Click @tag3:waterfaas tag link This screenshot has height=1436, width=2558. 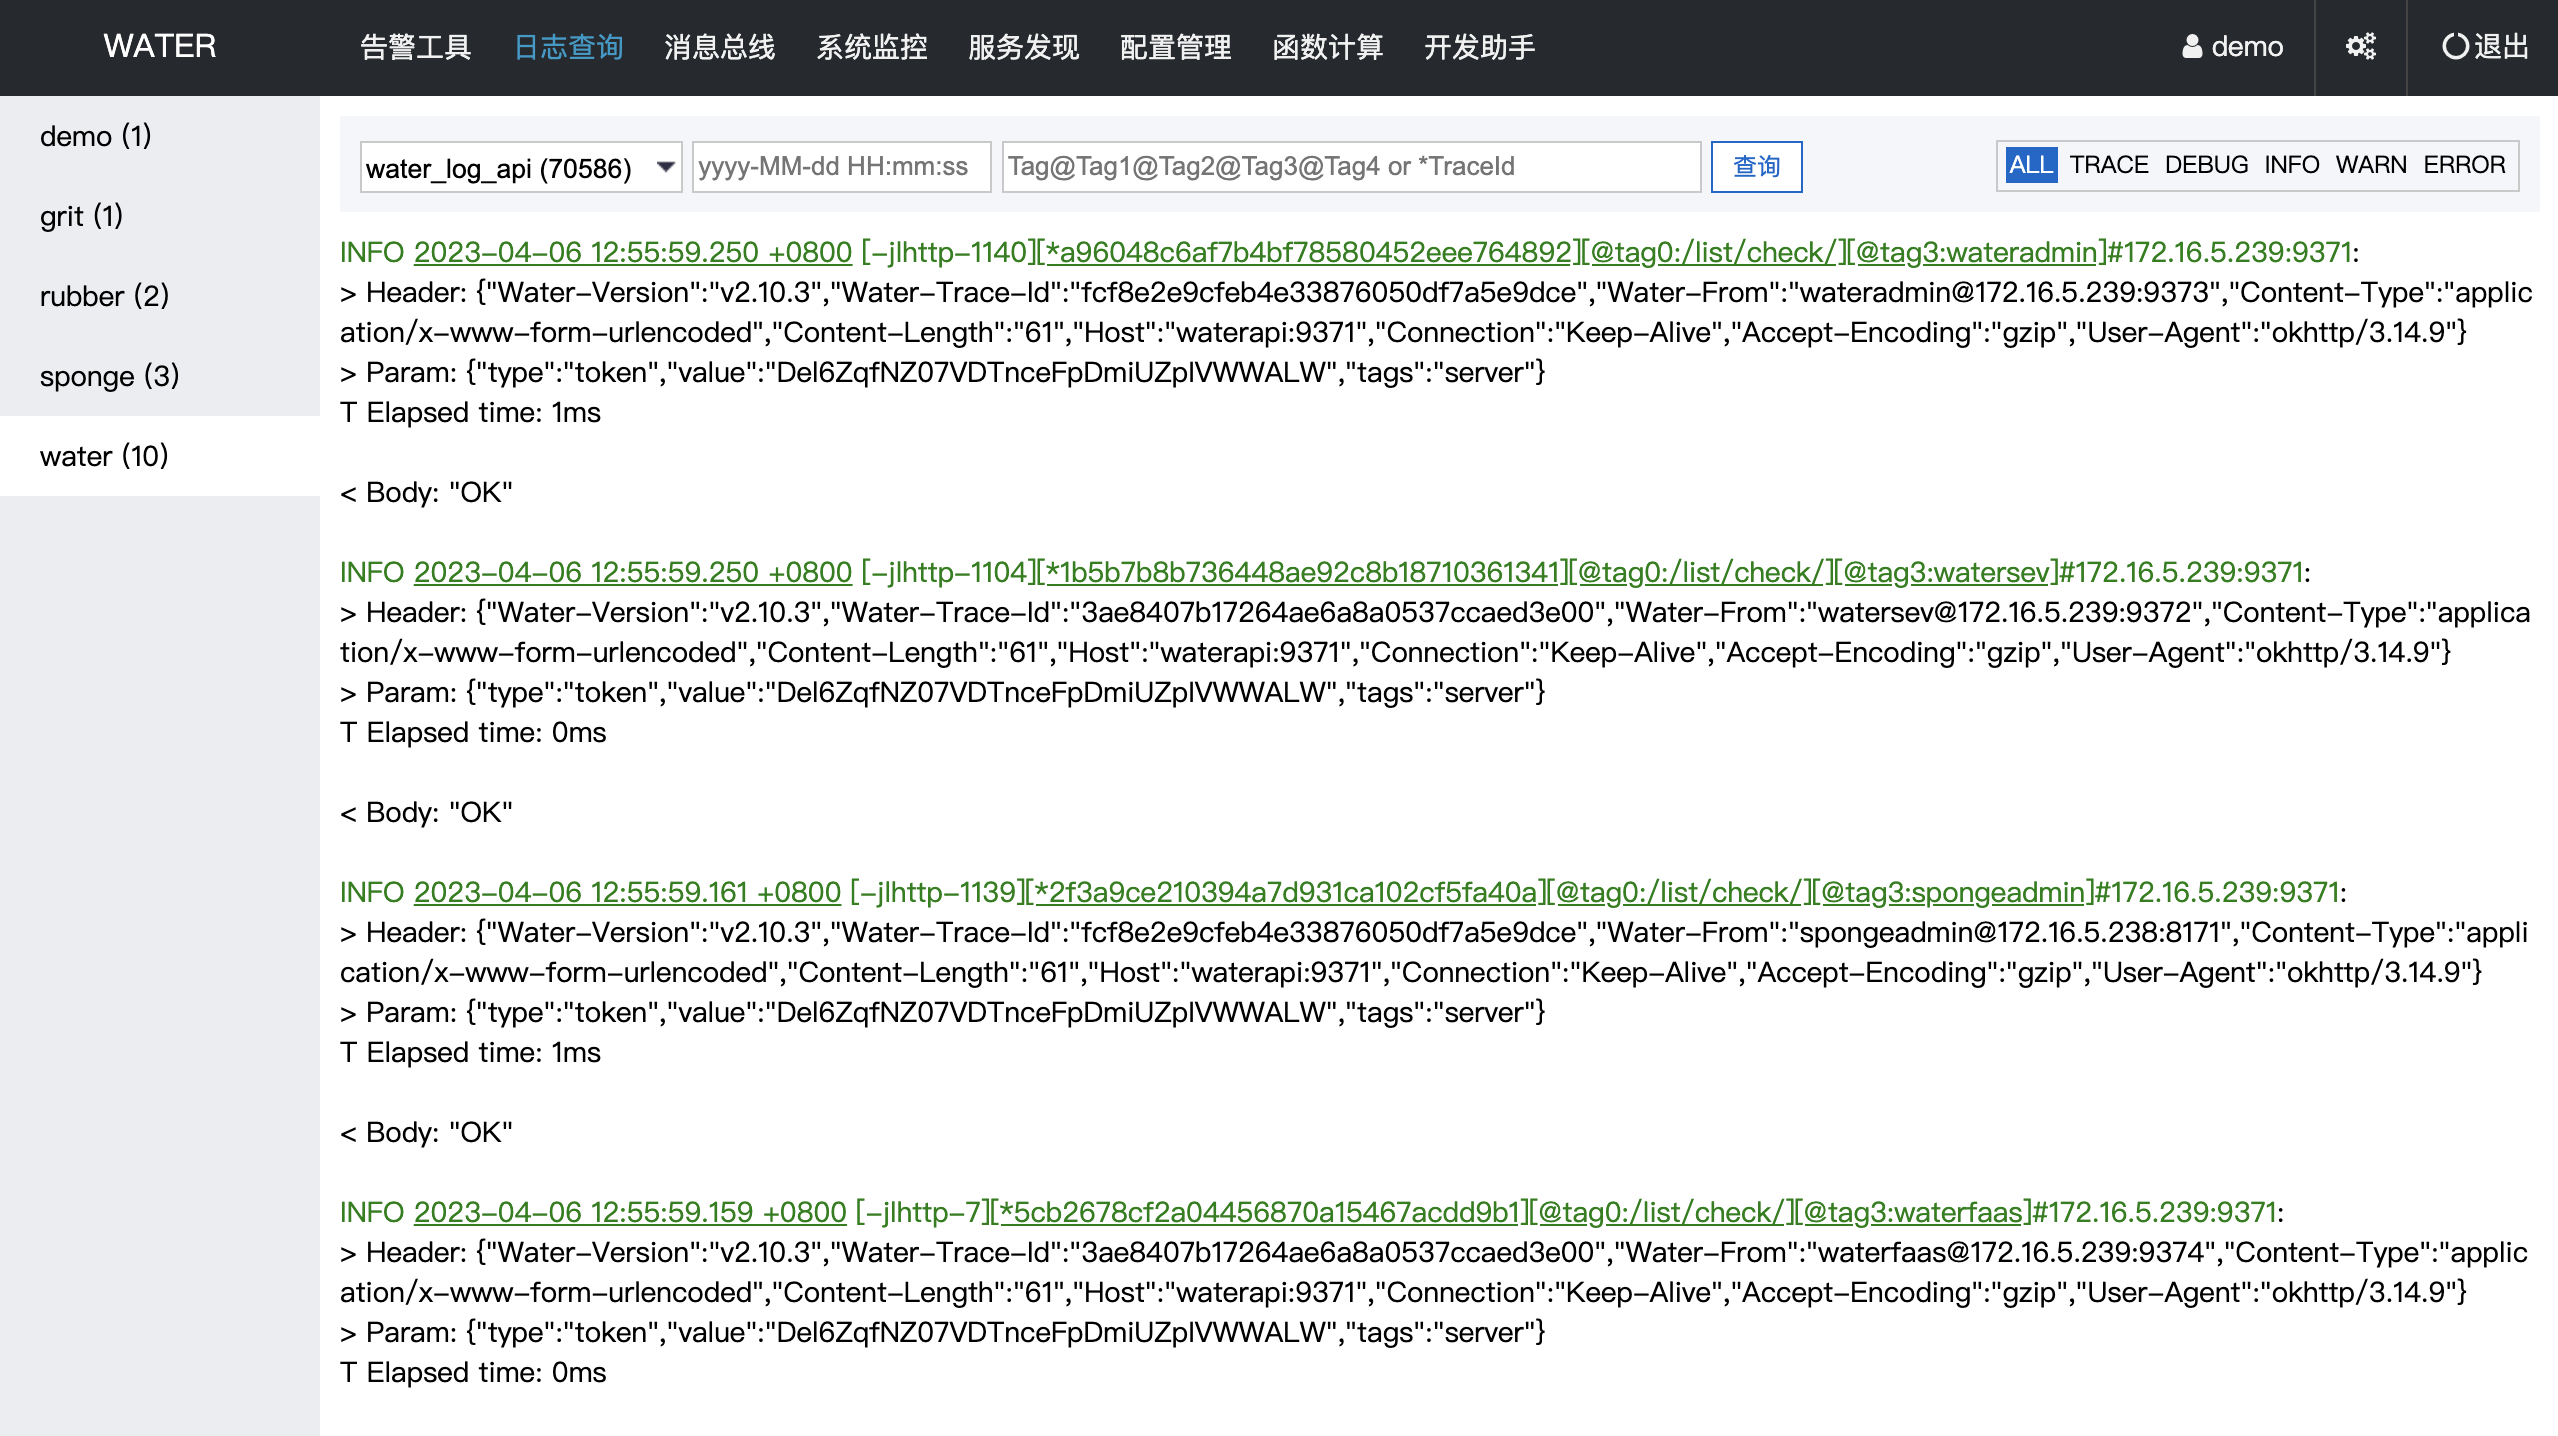coord(1914,1212)
